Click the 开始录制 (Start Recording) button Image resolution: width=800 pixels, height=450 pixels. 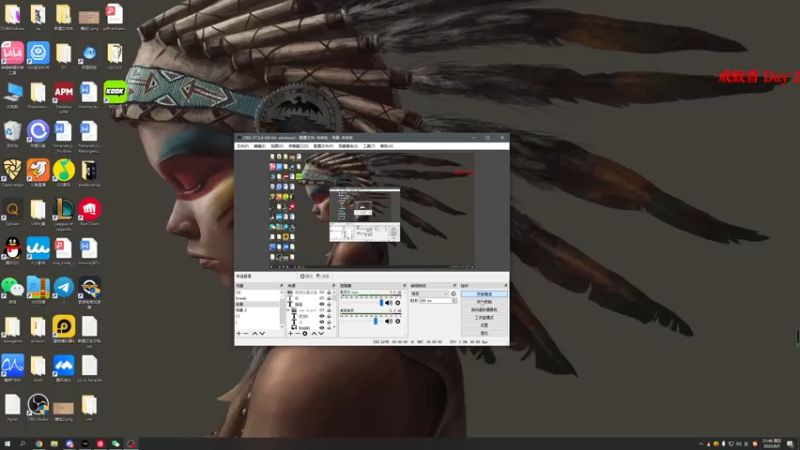[x=484, y=302]
